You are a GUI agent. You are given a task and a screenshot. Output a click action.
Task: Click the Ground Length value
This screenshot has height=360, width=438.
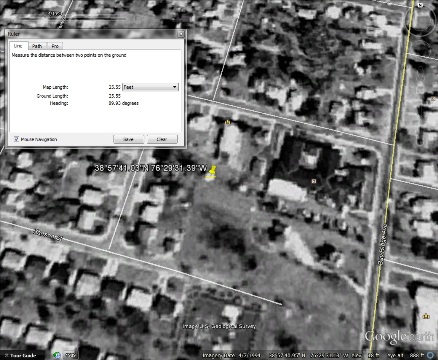point(114,96)
